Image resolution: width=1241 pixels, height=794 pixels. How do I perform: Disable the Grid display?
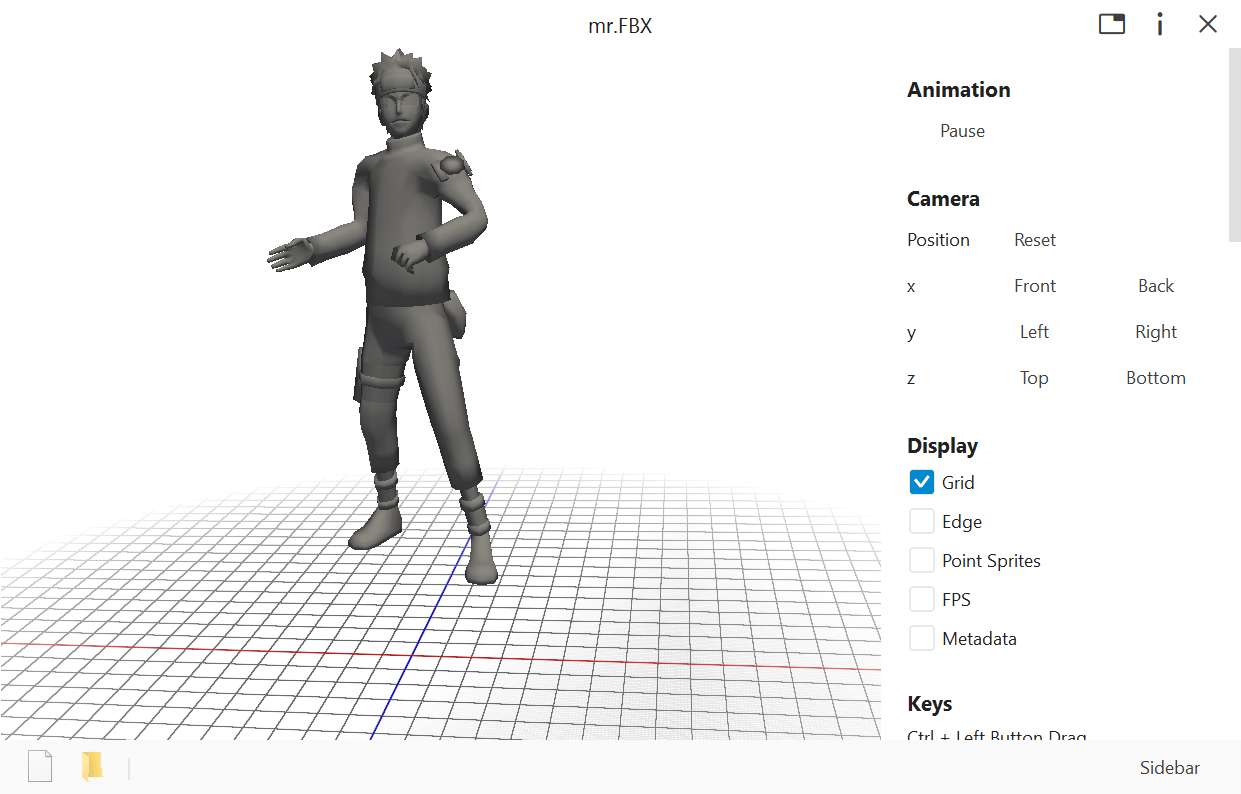tap(921, 482)
